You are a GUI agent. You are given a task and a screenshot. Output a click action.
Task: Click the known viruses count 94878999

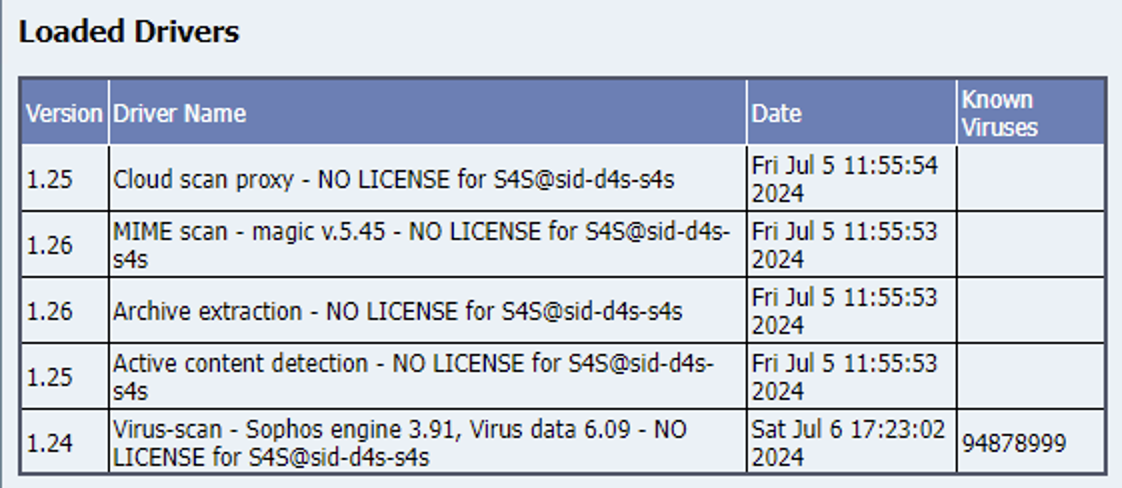1013,443
